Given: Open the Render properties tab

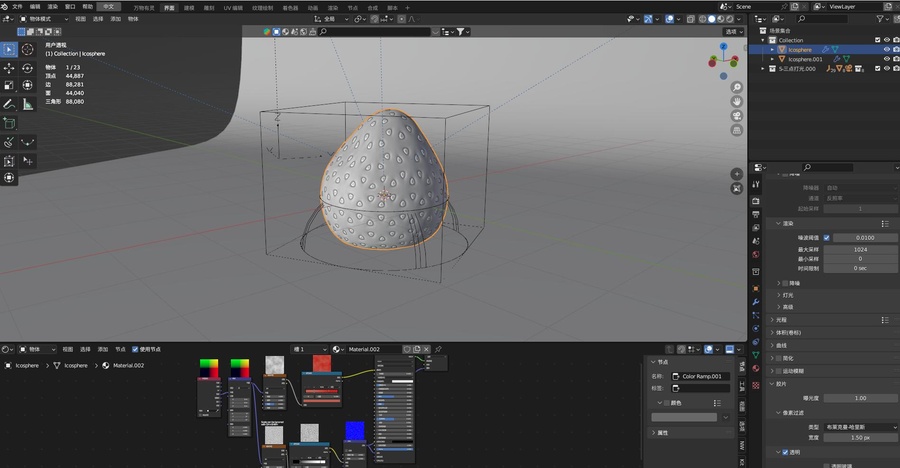Looking at the screenshot, I should pyautogui.click(x=756, y=201).
